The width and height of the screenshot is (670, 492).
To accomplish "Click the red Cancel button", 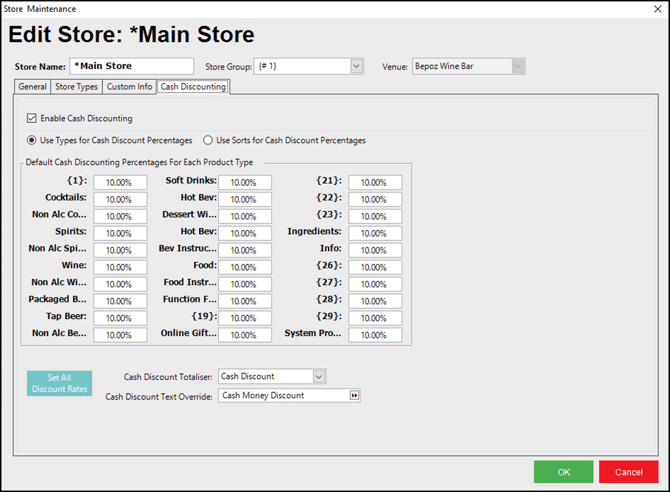I will tap(628, 472).
